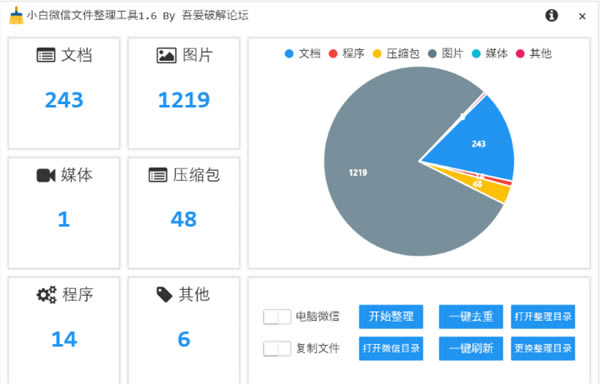600x384 pixels.
Task: Click the broom app icon
Action: (16, 15)
